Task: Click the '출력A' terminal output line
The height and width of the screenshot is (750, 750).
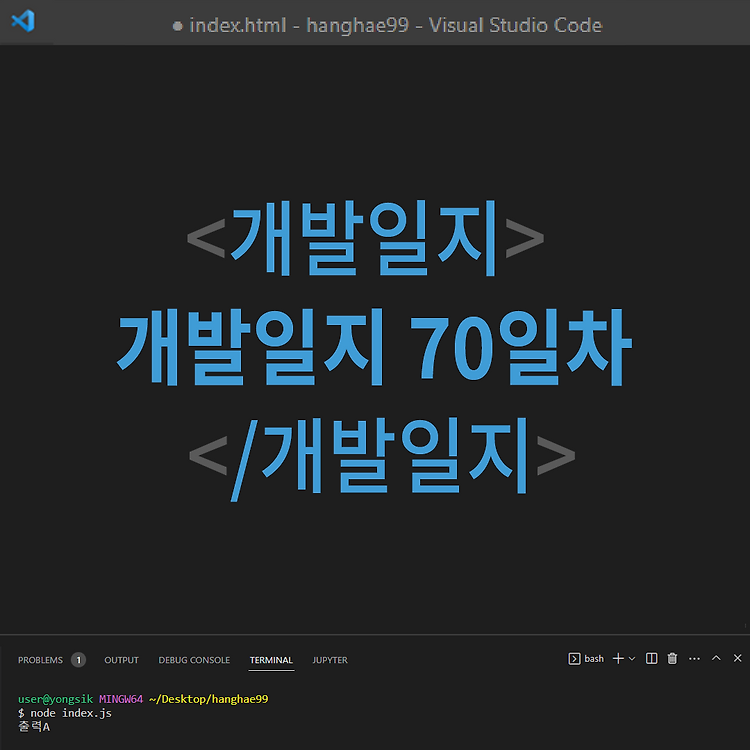Action: (34, 727)
